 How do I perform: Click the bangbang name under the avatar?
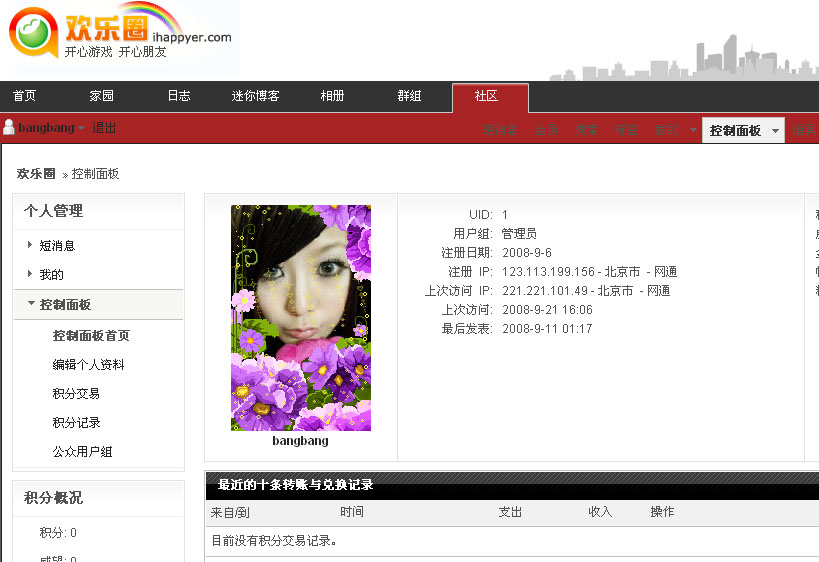(300, 441)
